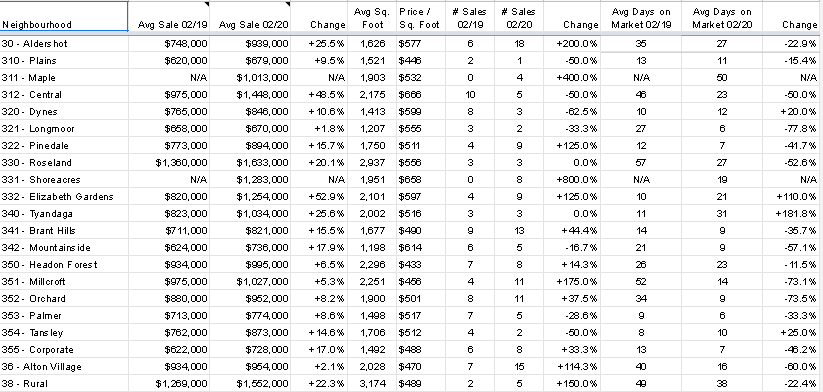Click the +800.0% sales change cell
The height and width of the screenshot is (392, 823).
572,179
